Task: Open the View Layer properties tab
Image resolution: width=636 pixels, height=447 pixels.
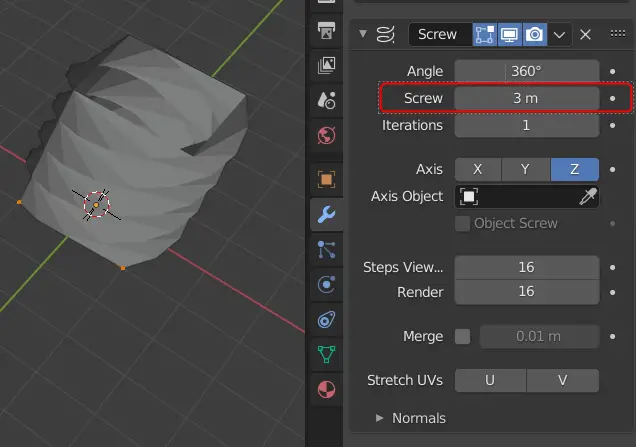Action: (x=327, y=65)
